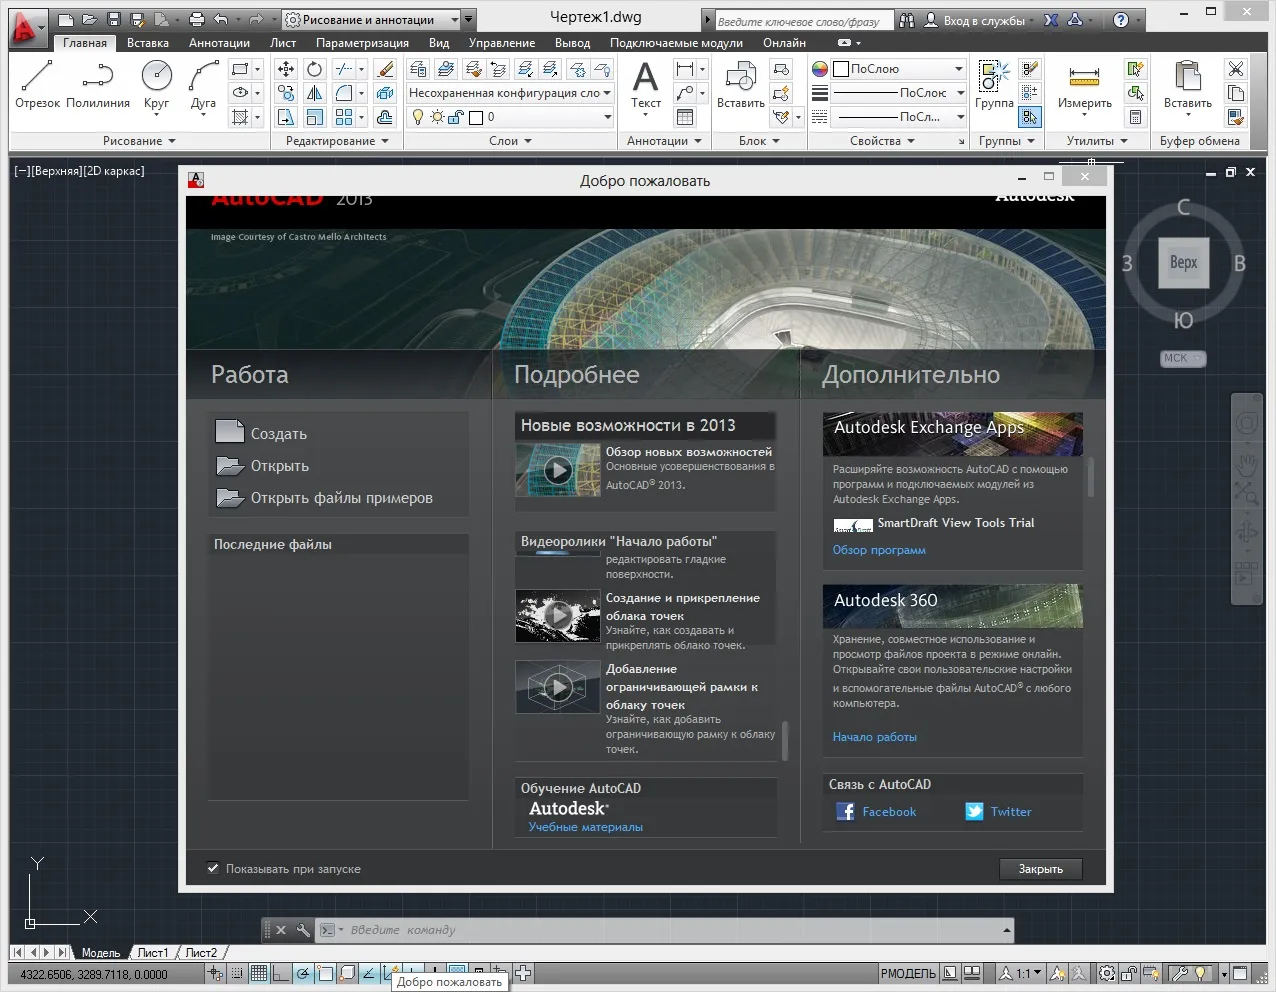This screenshot has width=1276, height=992.
Task: Select the Отрезок line tool
Action: coord(37,84)
